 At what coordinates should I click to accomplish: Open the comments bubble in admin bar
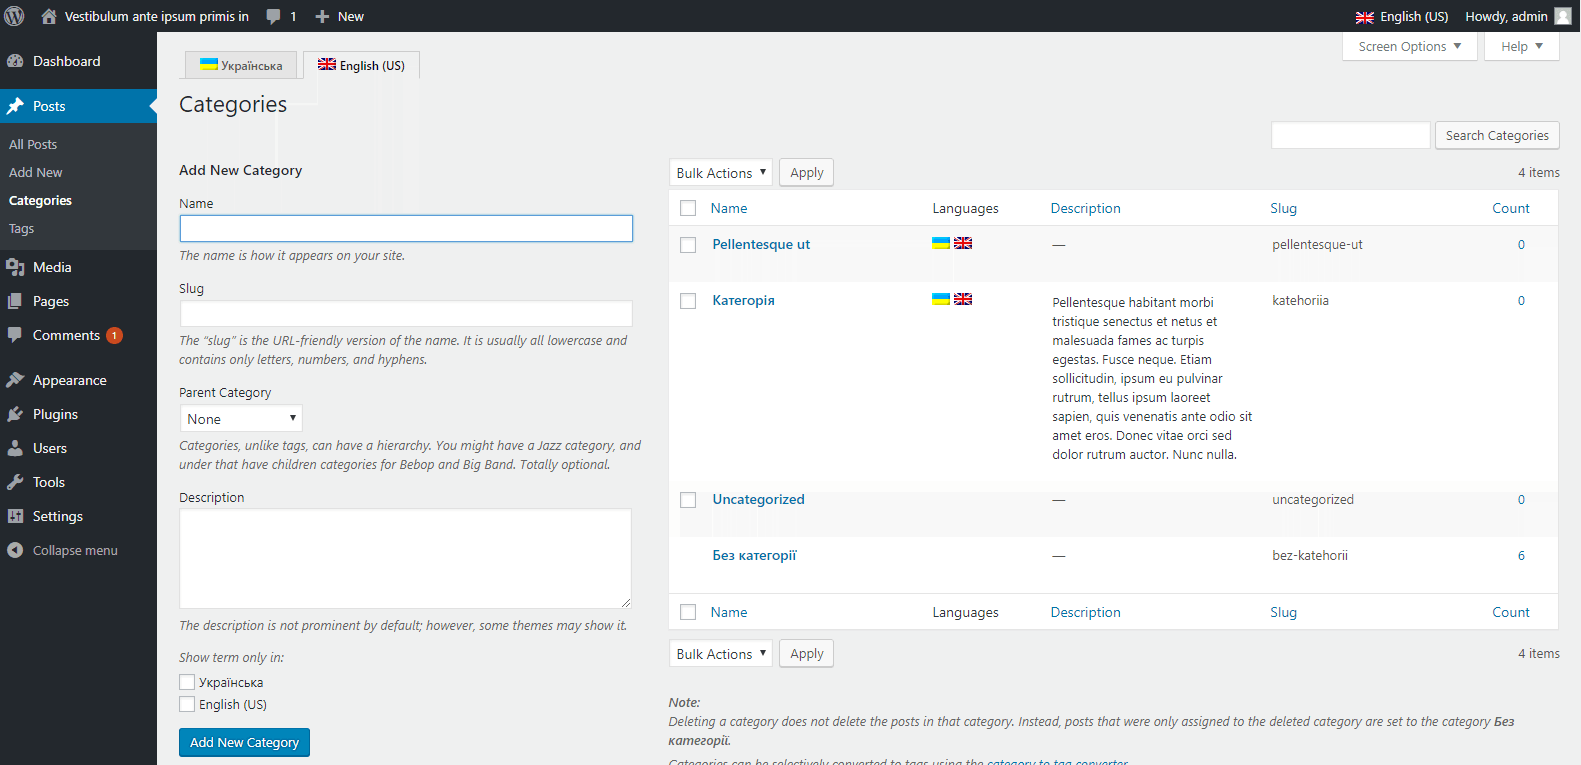coord(273,16)
